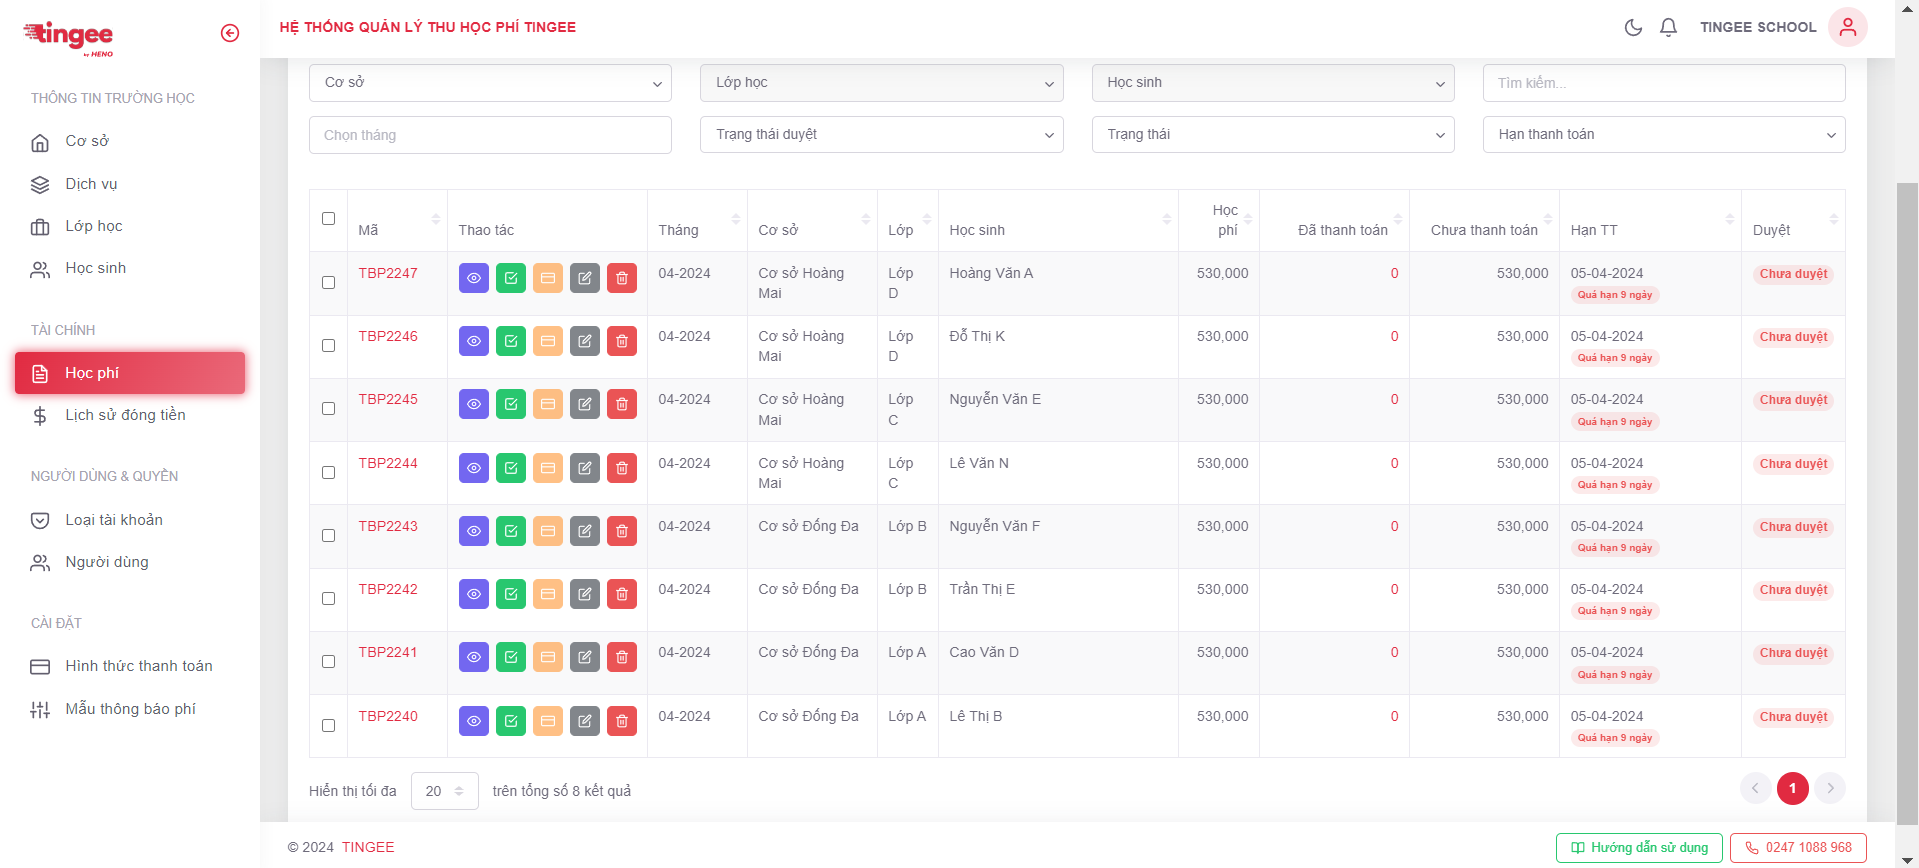Viewport: 1919px width, 868px height.
Task: Tick the checkbox for row TBP2240
Action: point(328,725)
